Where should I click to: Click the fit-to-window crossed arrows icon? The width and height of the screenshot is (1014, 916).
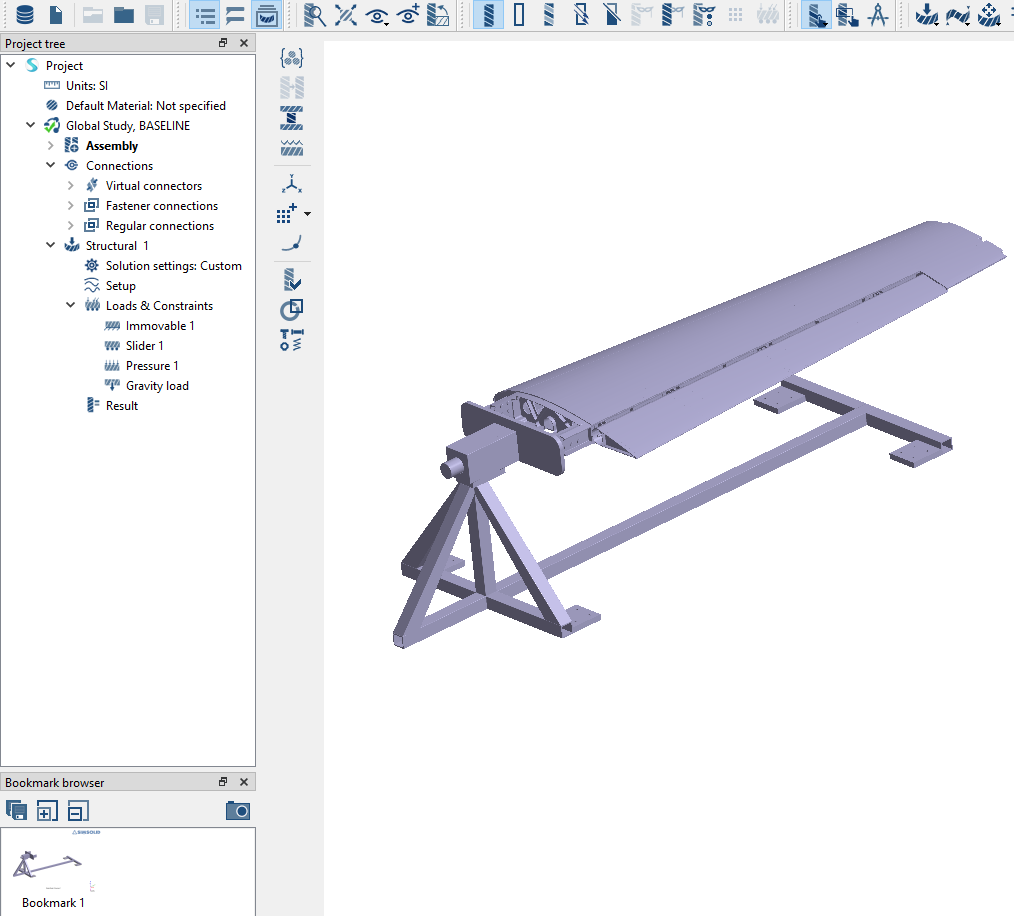coord(346,15)
